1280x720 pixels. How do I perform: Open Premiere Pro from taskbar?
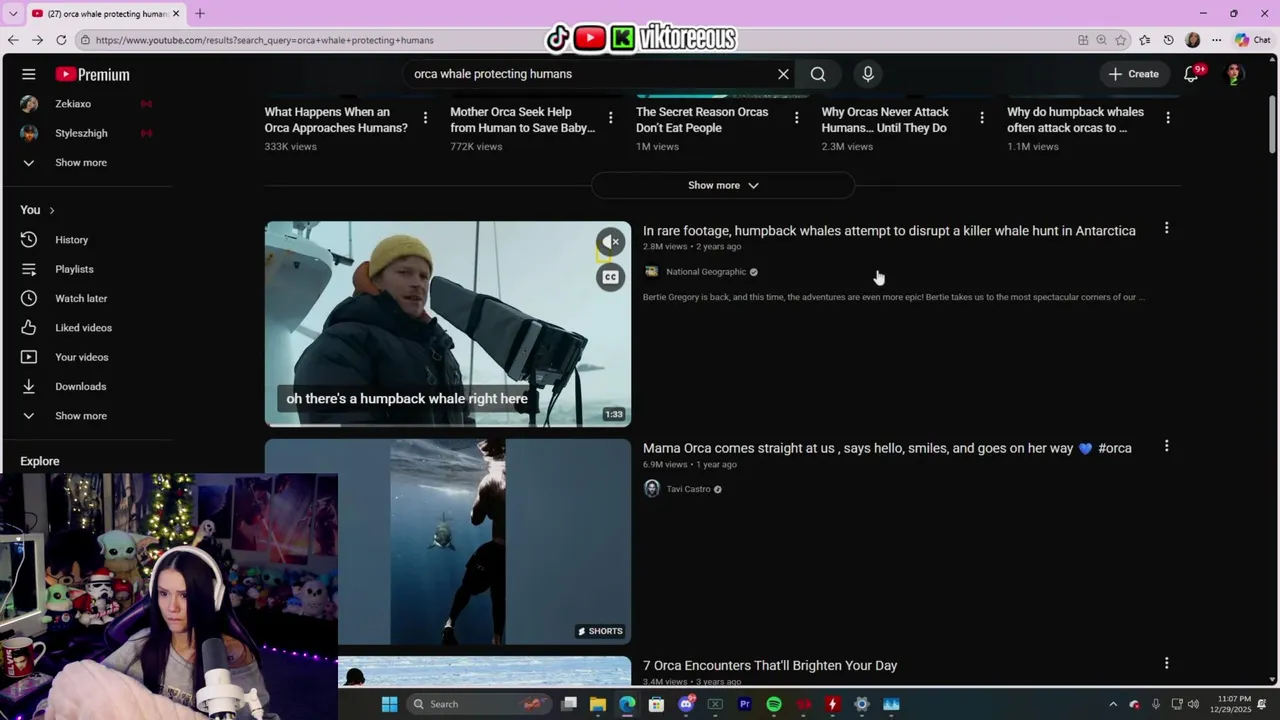(x=744, y=704)
